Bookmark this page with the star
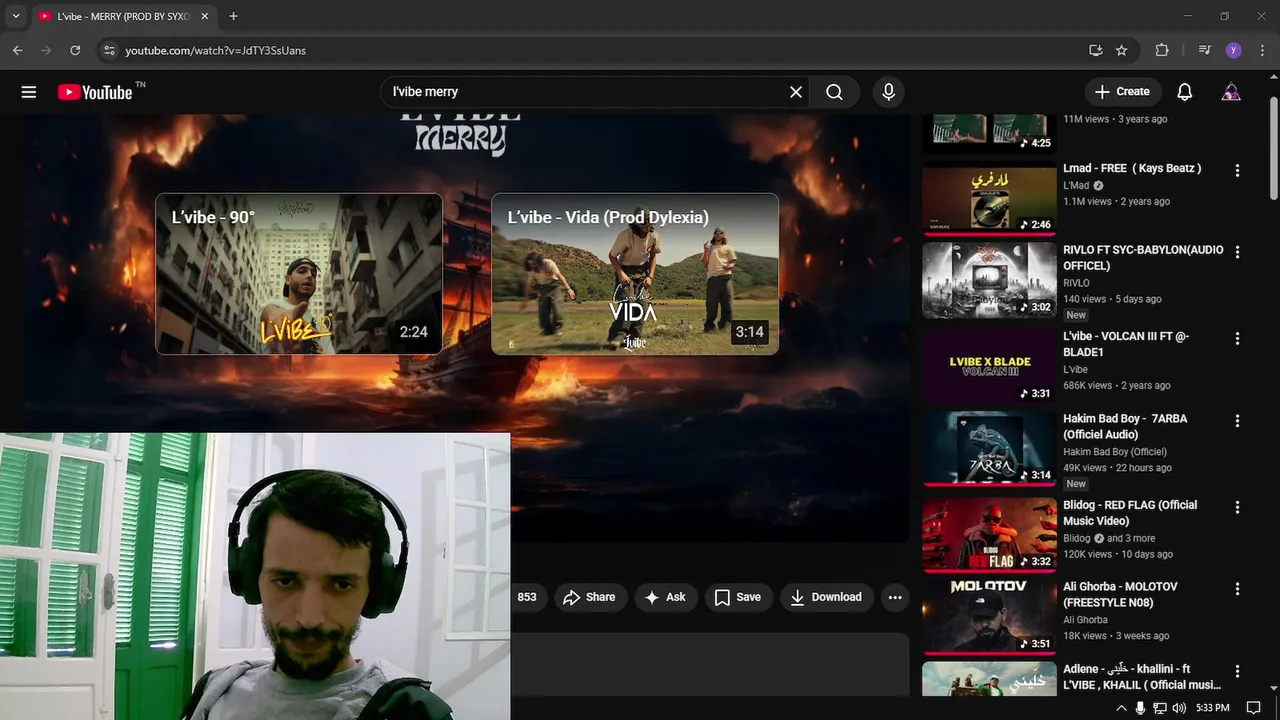1280x720 pixels. click(1122, 50)
